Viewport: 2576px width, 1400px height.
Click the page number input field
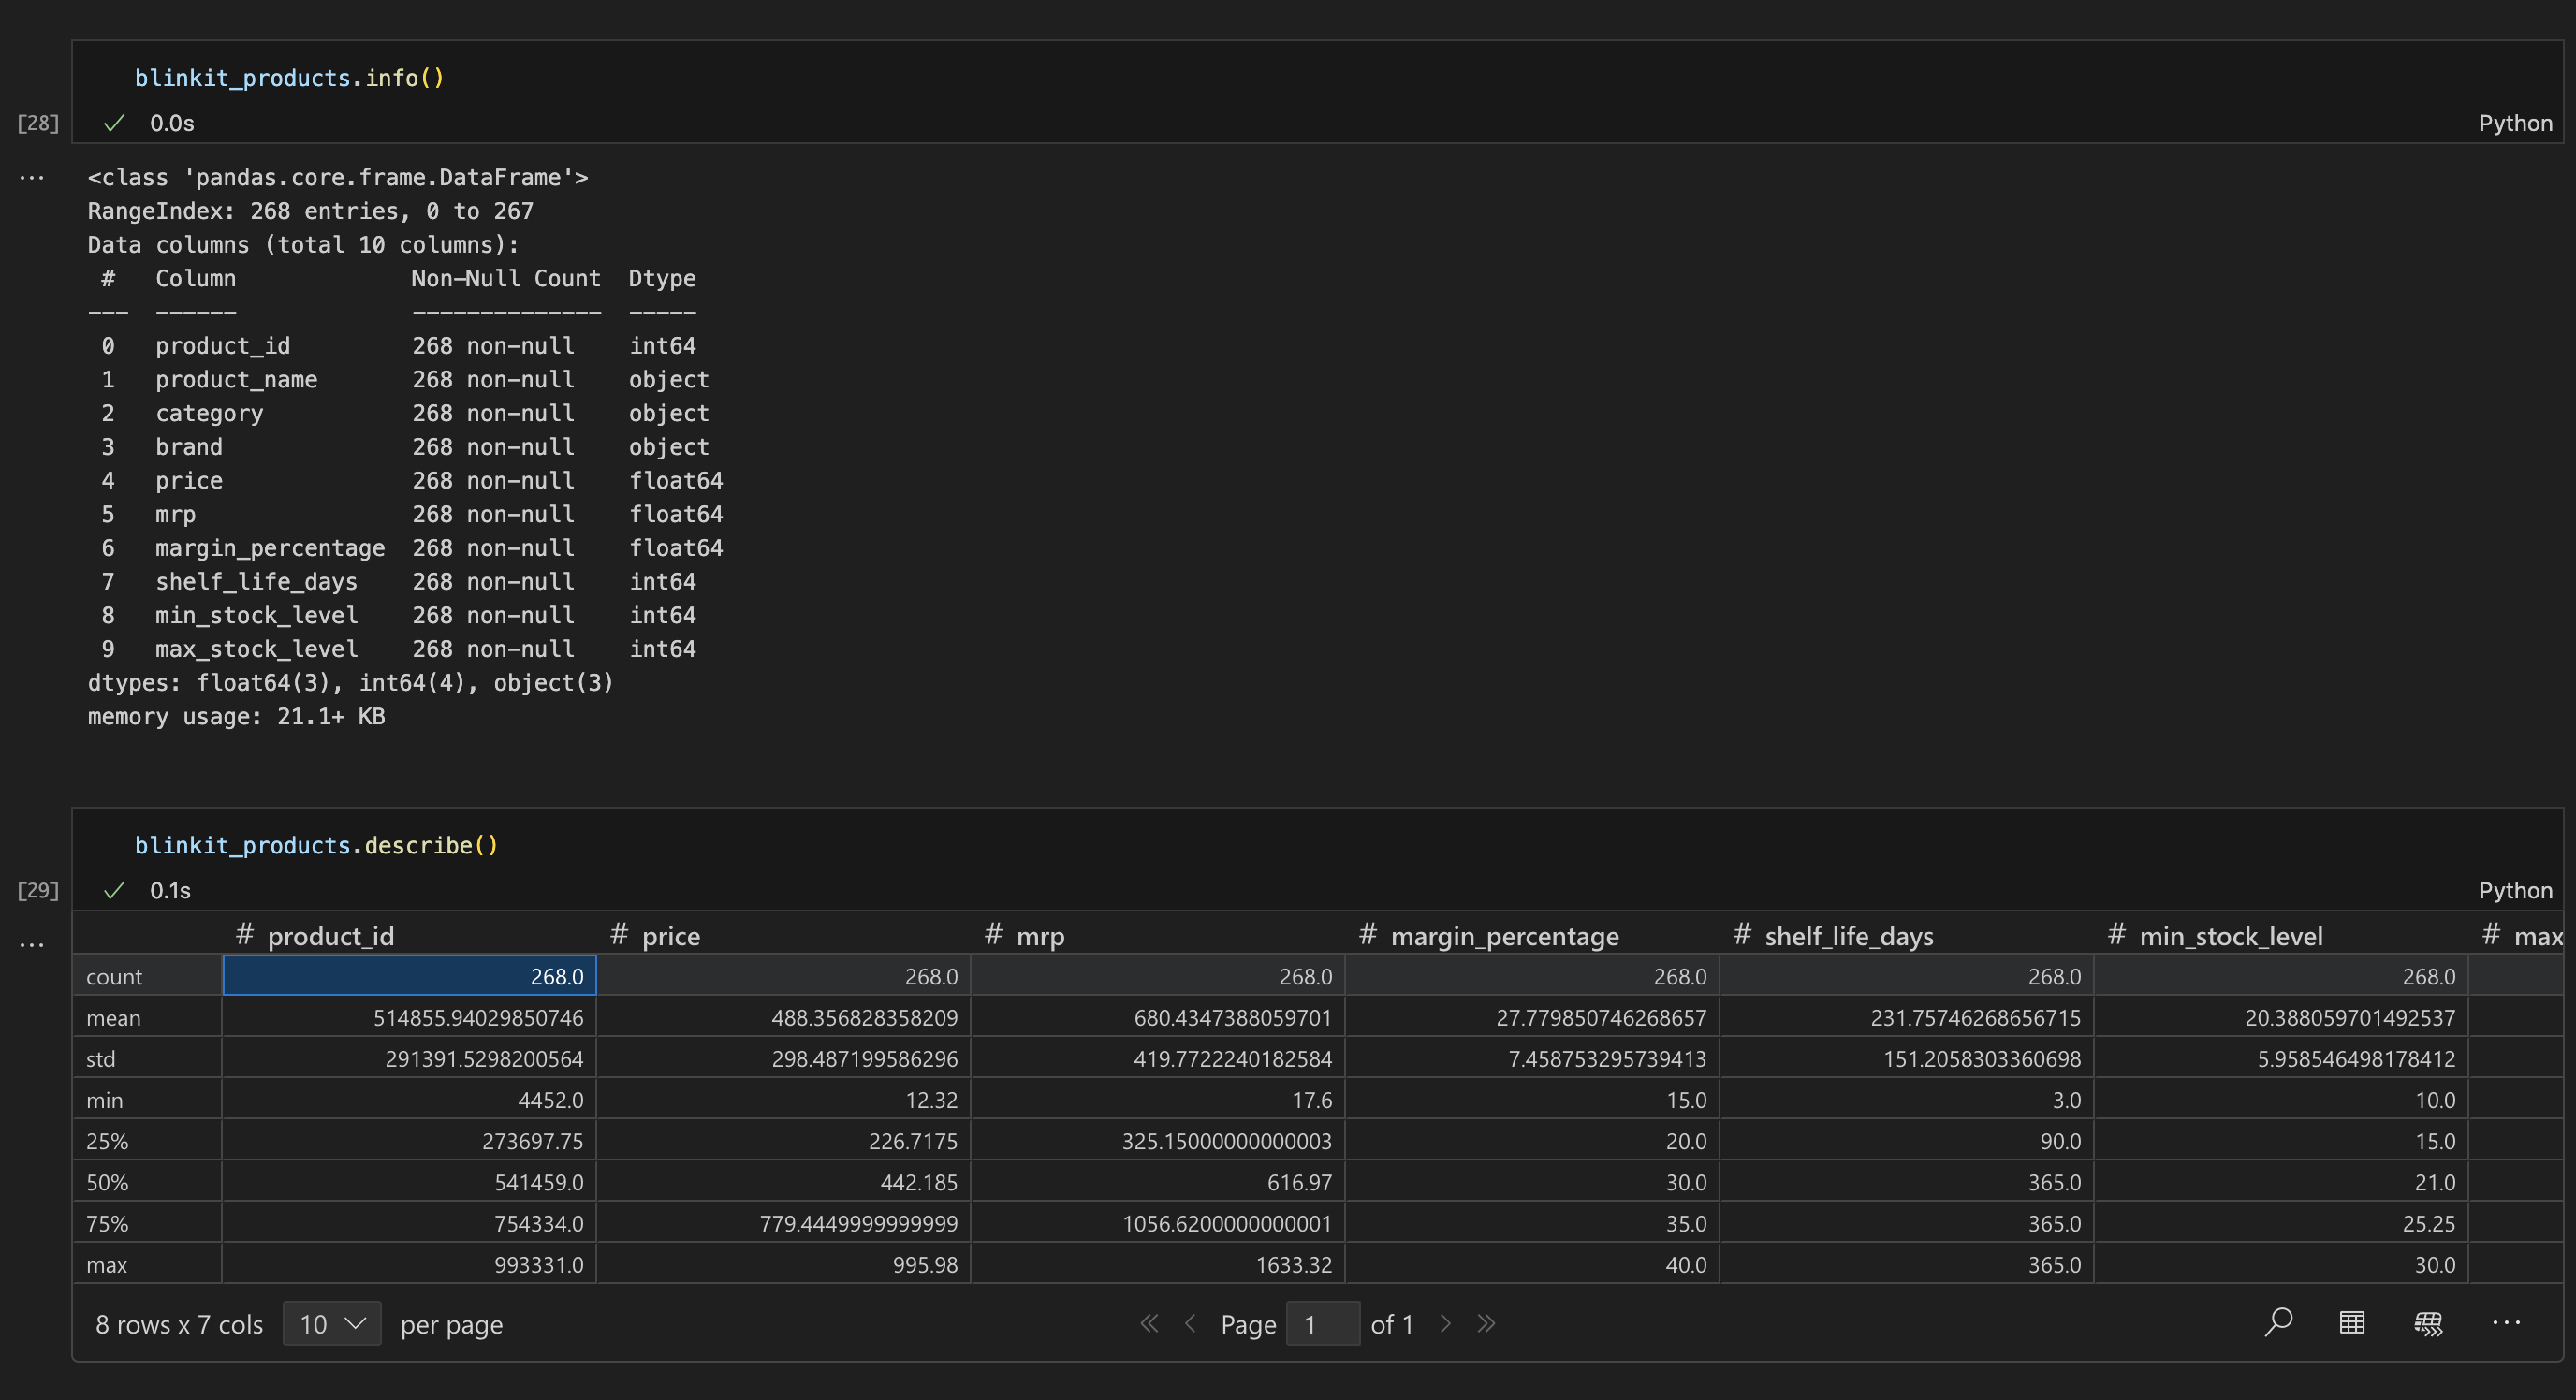click(1322, 1324)
